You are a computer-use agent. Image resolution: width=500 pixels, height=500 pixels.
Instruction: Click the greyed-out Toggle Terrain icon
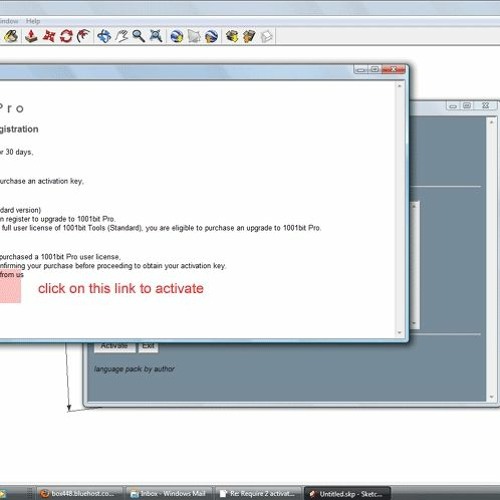[194, 36]
